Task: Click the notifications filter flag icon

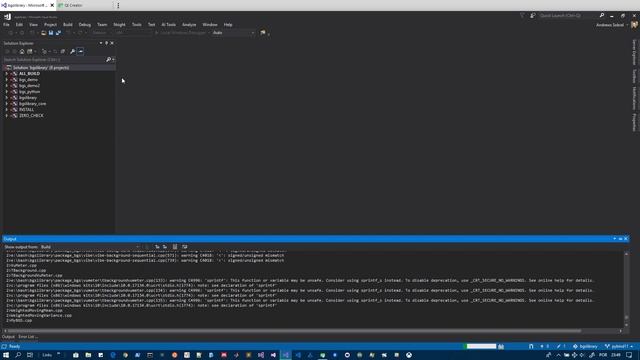Action: 522,16
